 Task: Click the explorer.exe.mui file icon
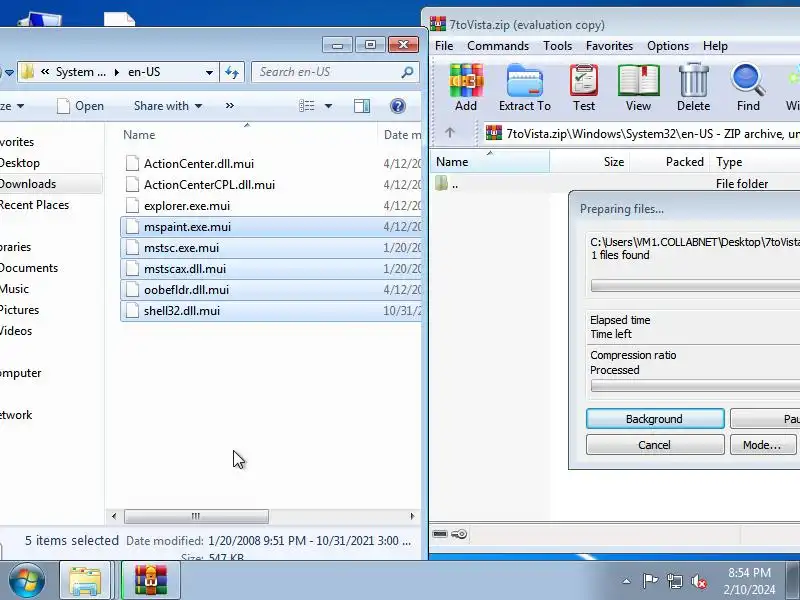[132, 206]
